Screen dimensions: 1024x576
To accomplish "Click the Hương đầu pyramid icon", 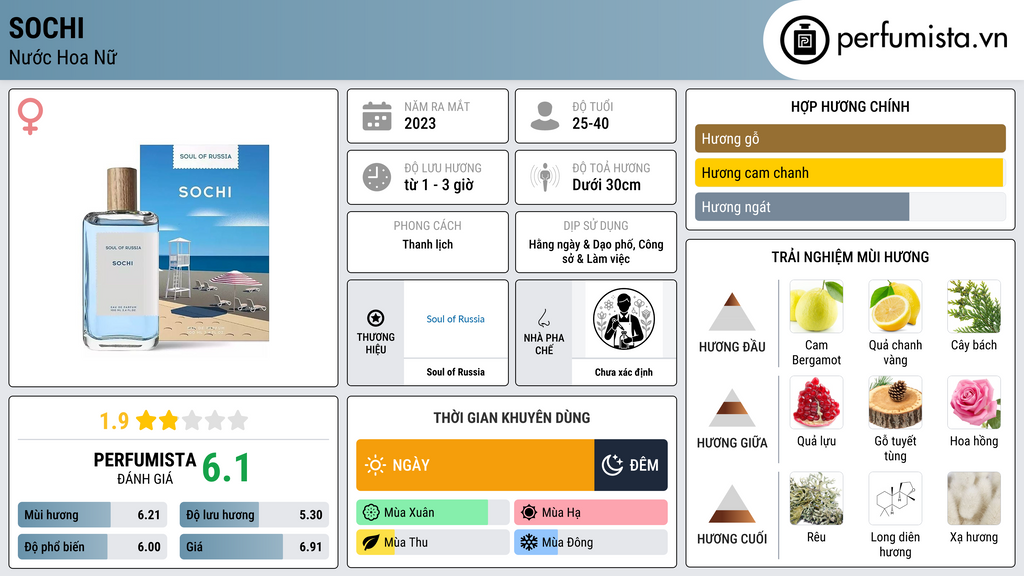I will pos(732,312).
